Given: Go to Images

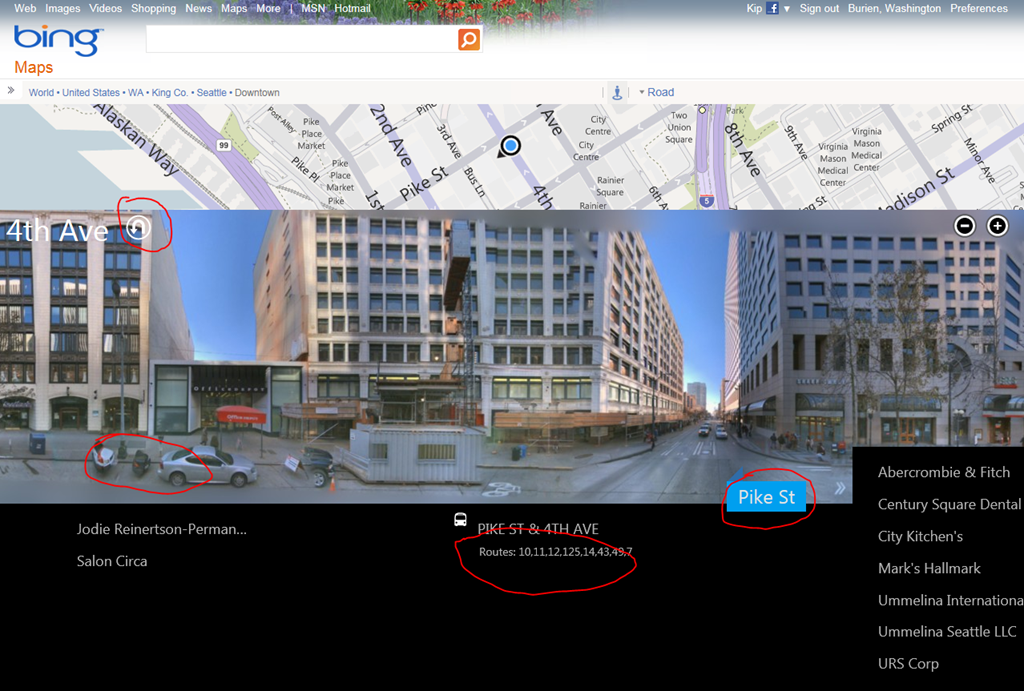Looking at the screenshot, I should tap(63, 8).
